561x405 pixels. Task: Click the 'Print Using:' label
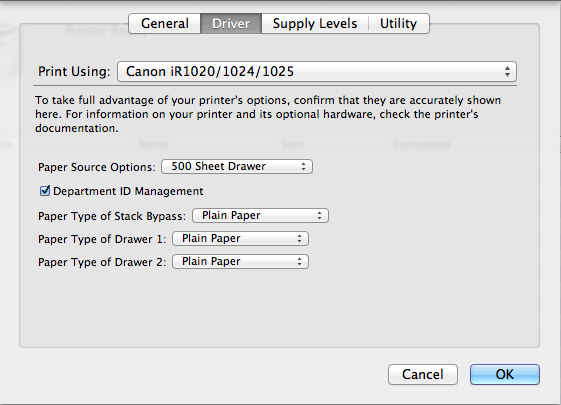(74, 72)
